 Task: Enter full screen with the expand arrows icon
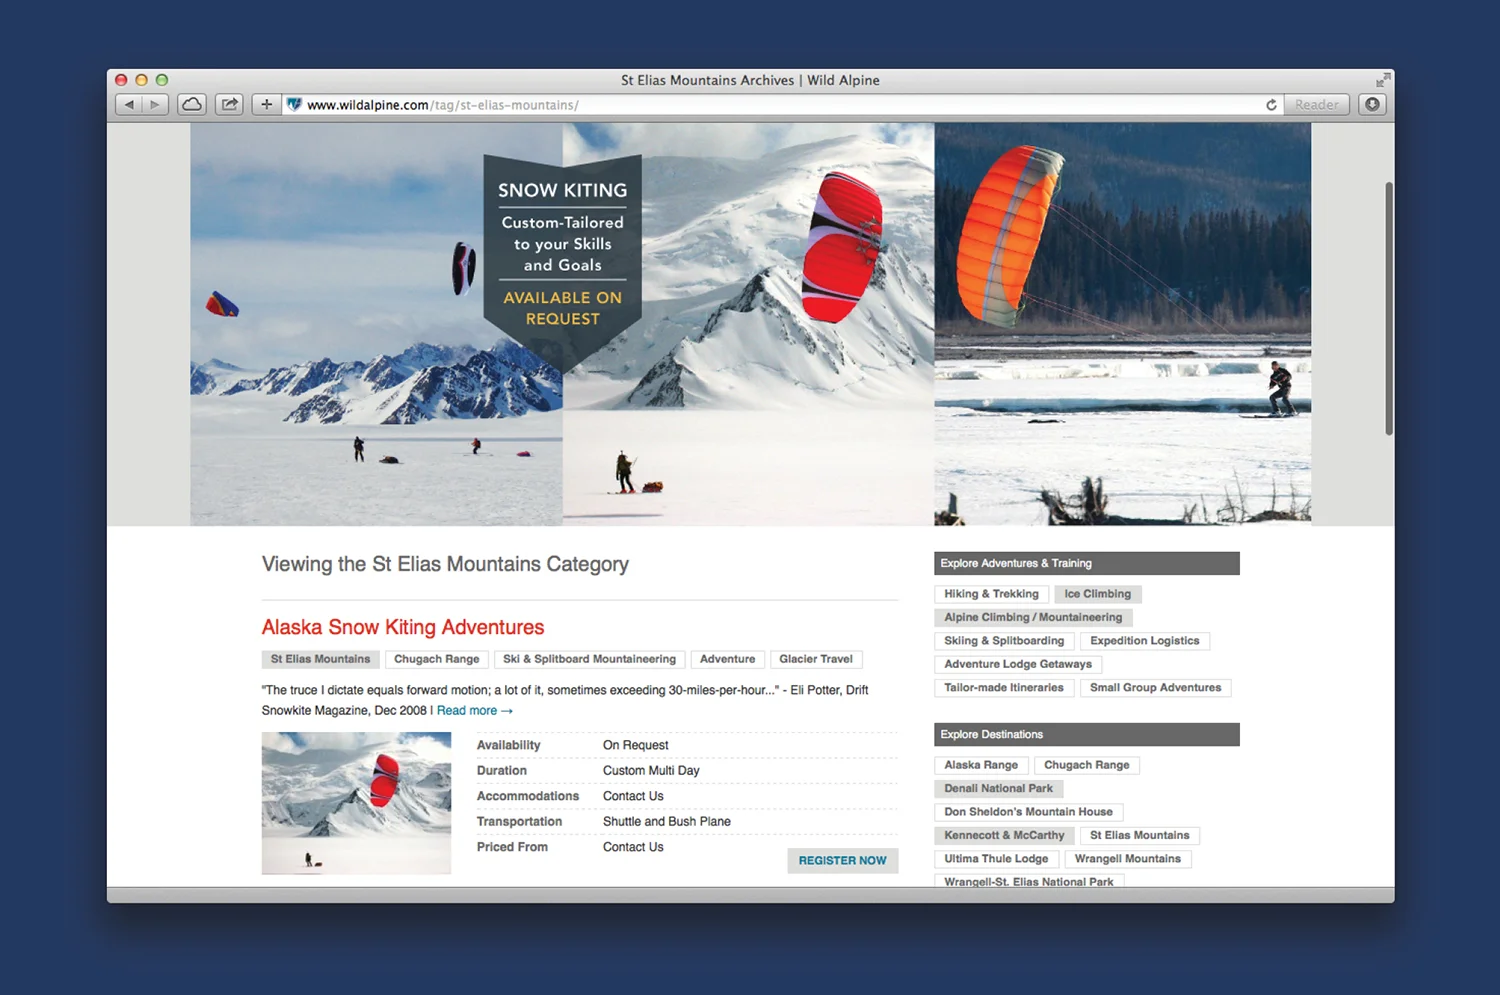point(1383,80)
